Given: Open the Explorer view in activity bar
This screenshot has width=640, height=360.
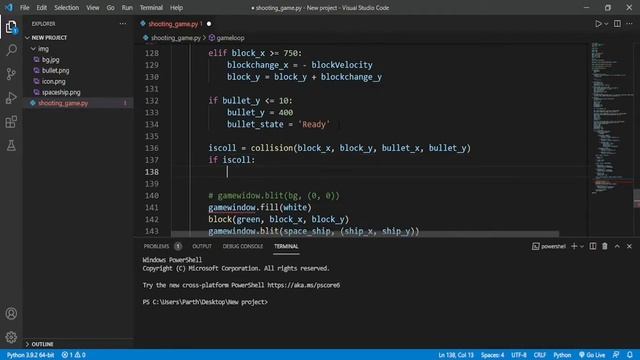Looking at the screenshot, I should (x=11, y=27).
